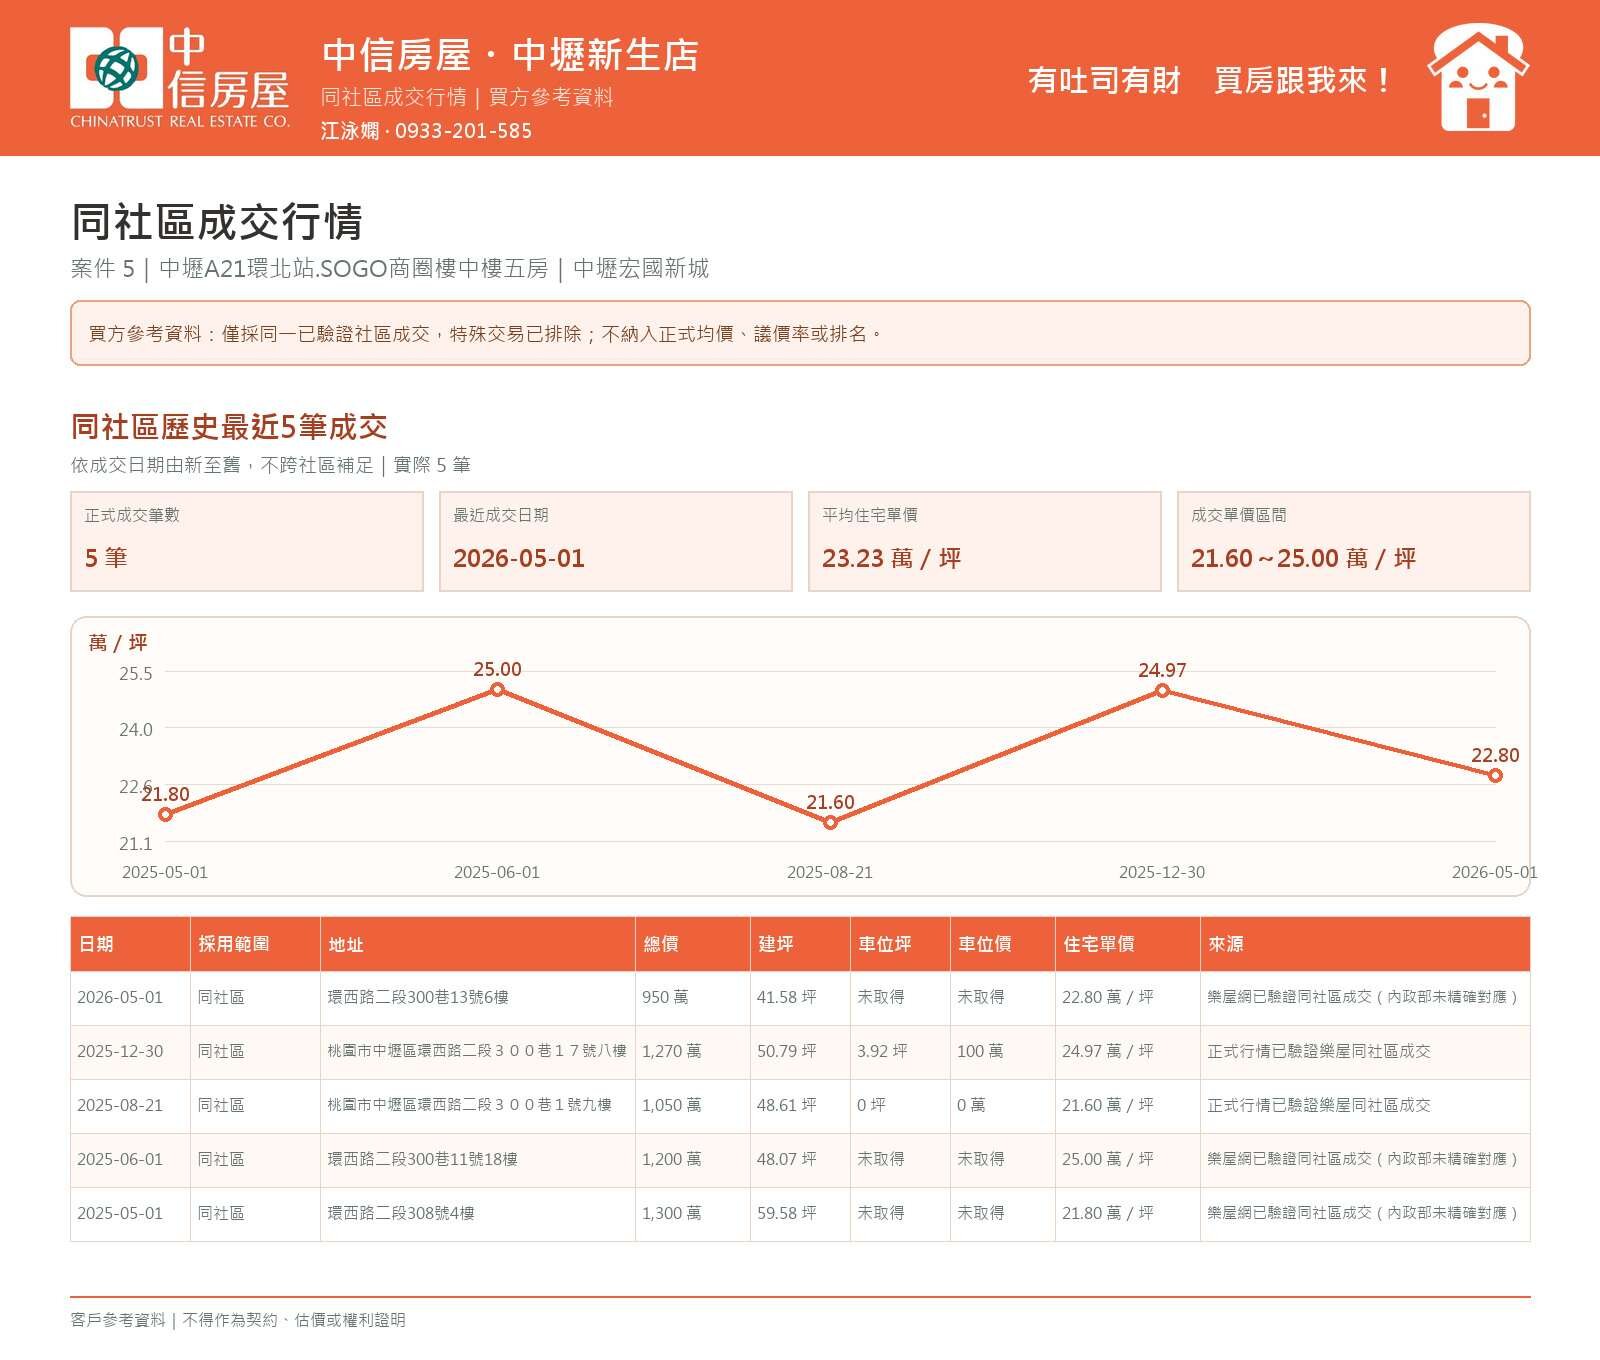The height and width of the screenshot is (1360, 1600).
Task: Click the 21.80 chart data point
Action: coord(166,814)
